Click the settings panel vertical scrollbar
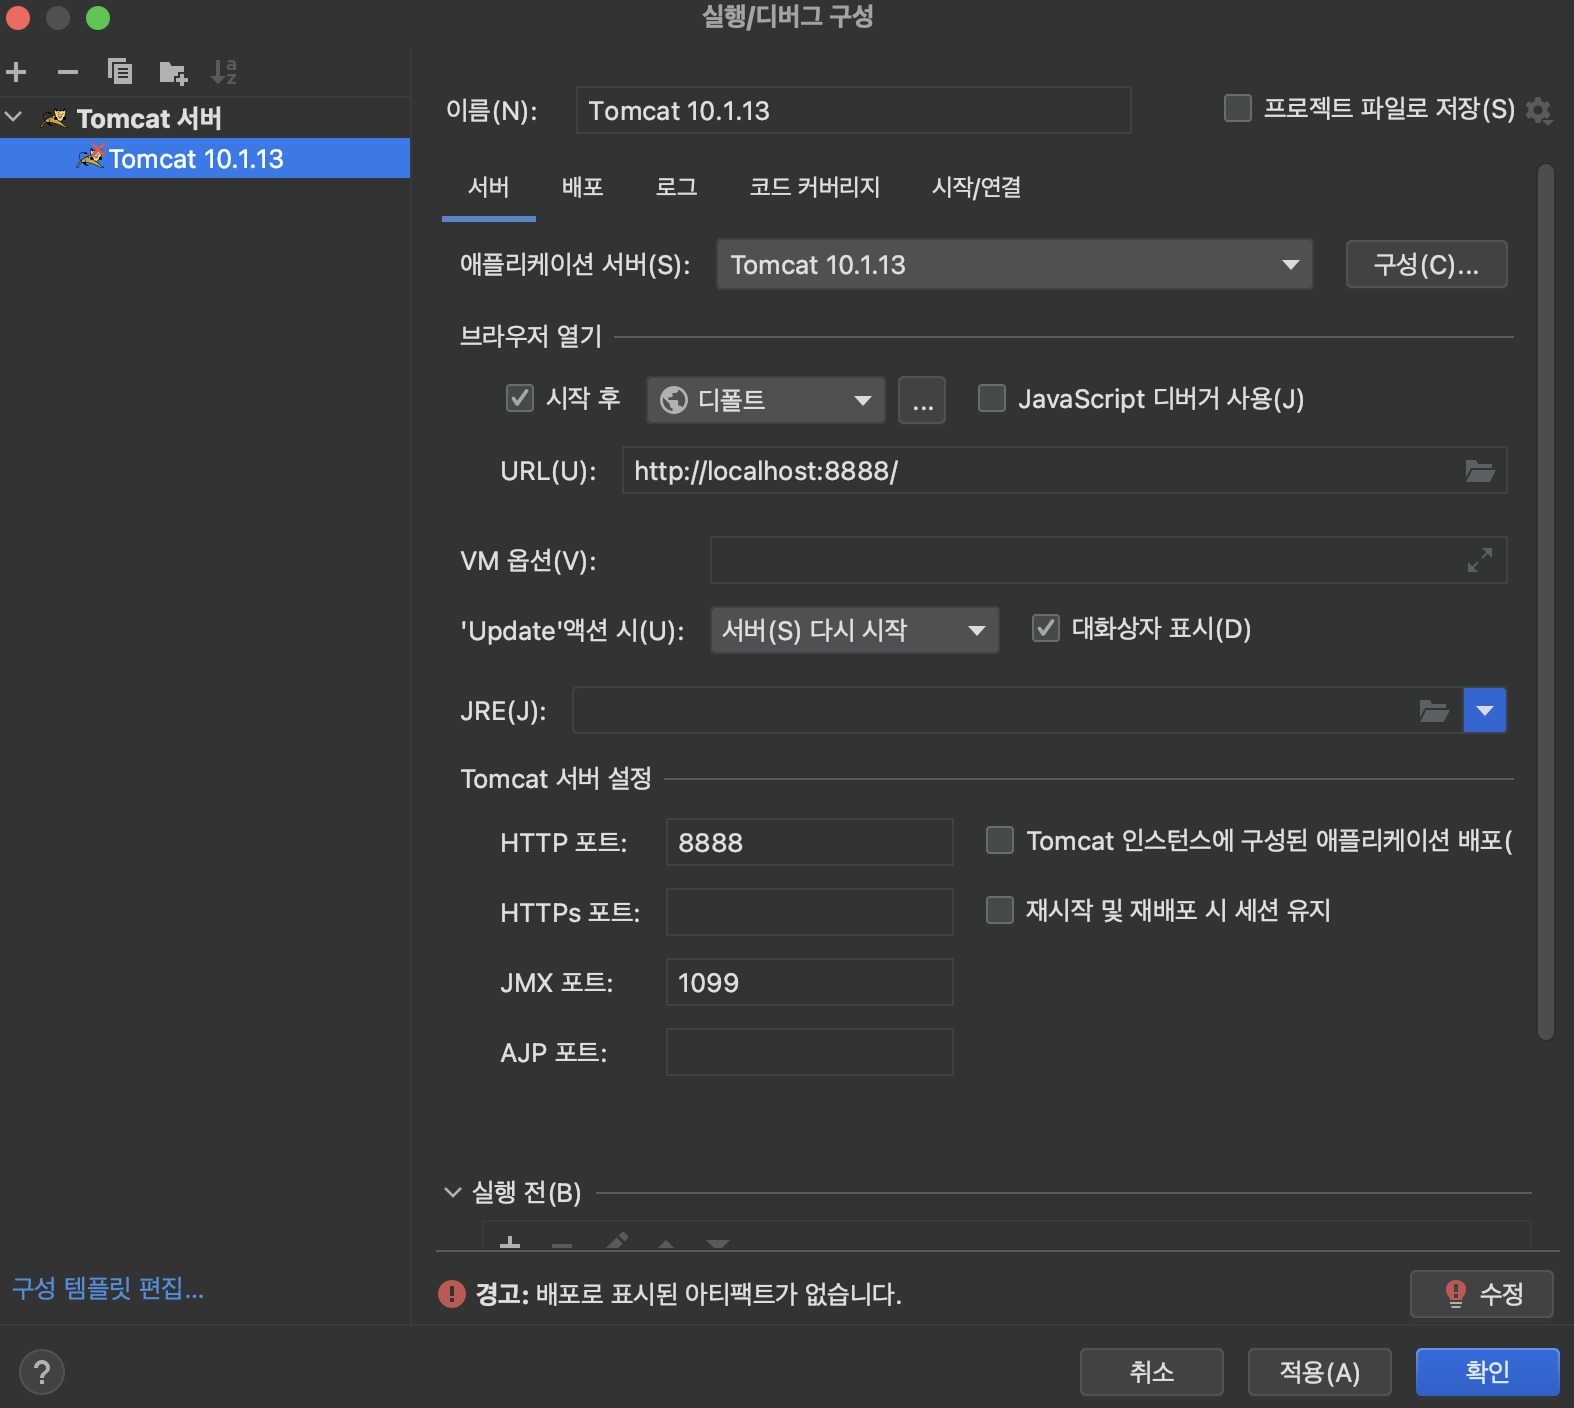Viewport: 1574px width, 1408px height. tap(1546, 602)
